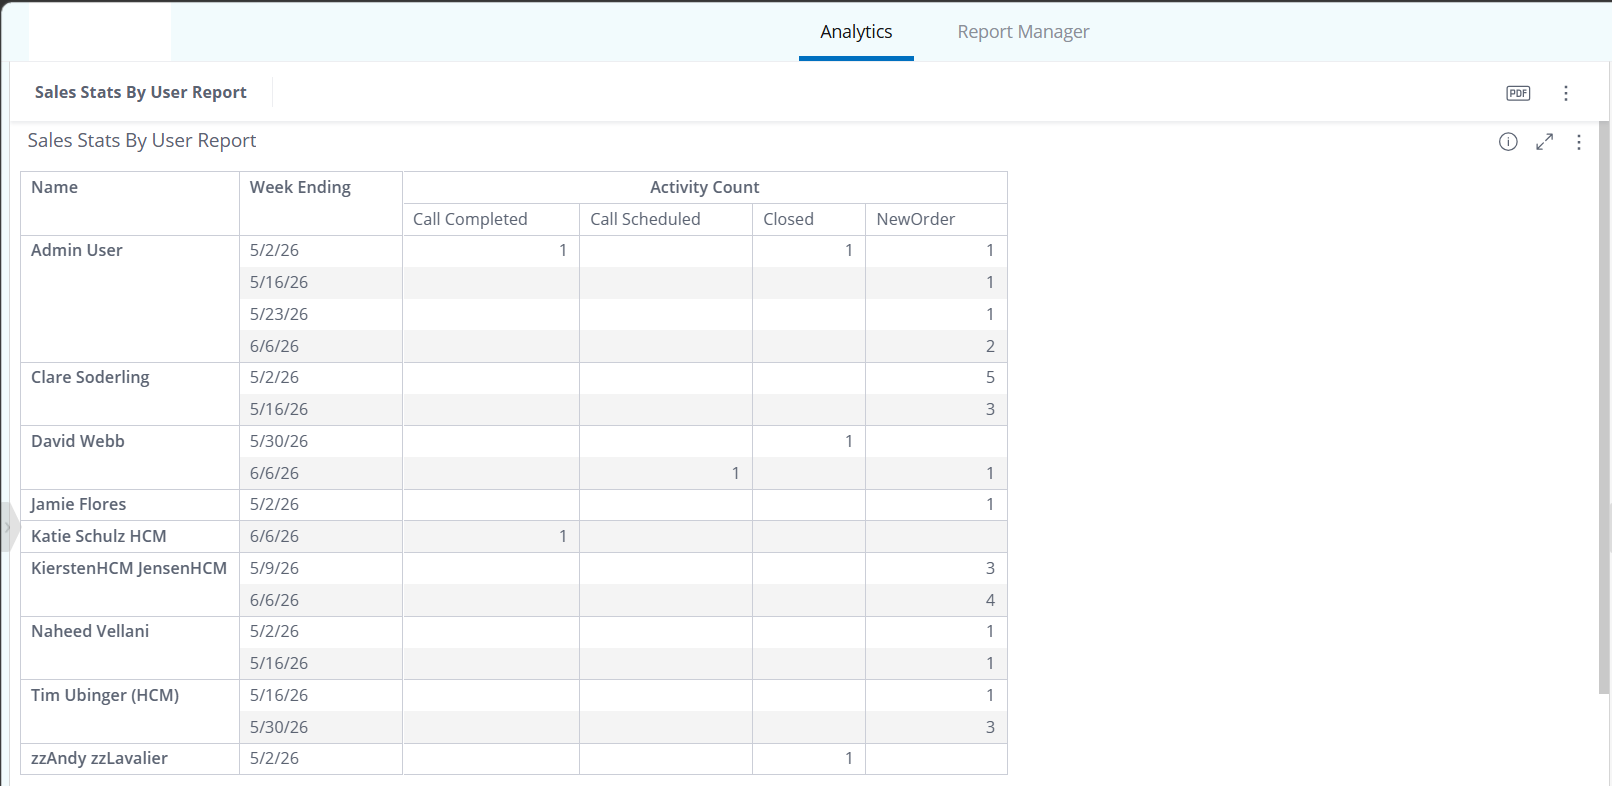Expand report widget to full screen
Viewport: 1612px width, 786px height.
(x=1545, y=142)
